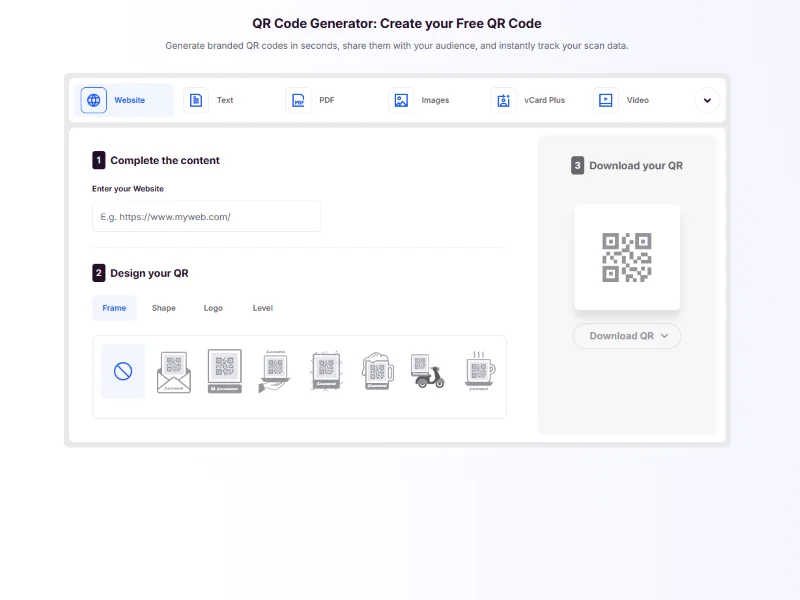Viewport: 800px width, 600px height.
Task: Pick the delivery scooter frame design
Action: click(428, 371)
